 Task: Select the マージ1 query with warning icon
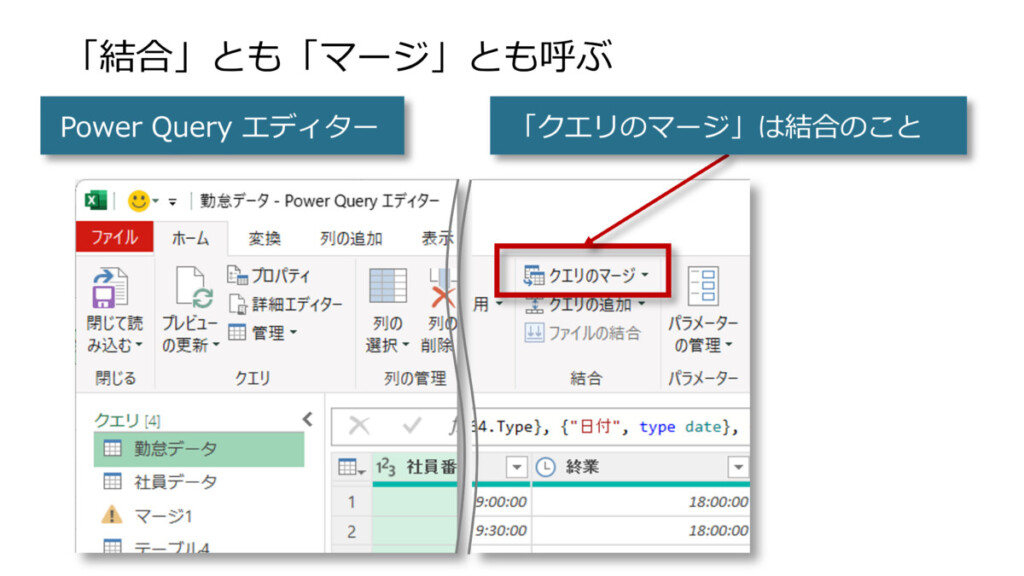click(x=163, y=515)
